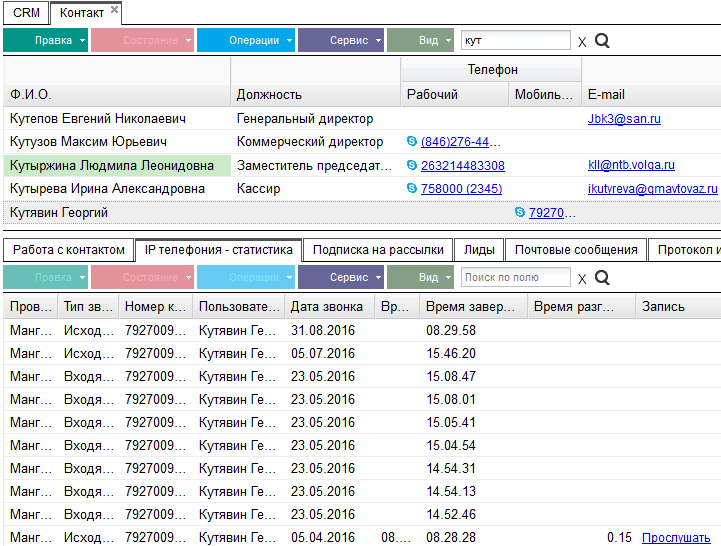Click Skype icon beside 79270 mobile number
The image size is (721, 546).
(x=520, y=212)
